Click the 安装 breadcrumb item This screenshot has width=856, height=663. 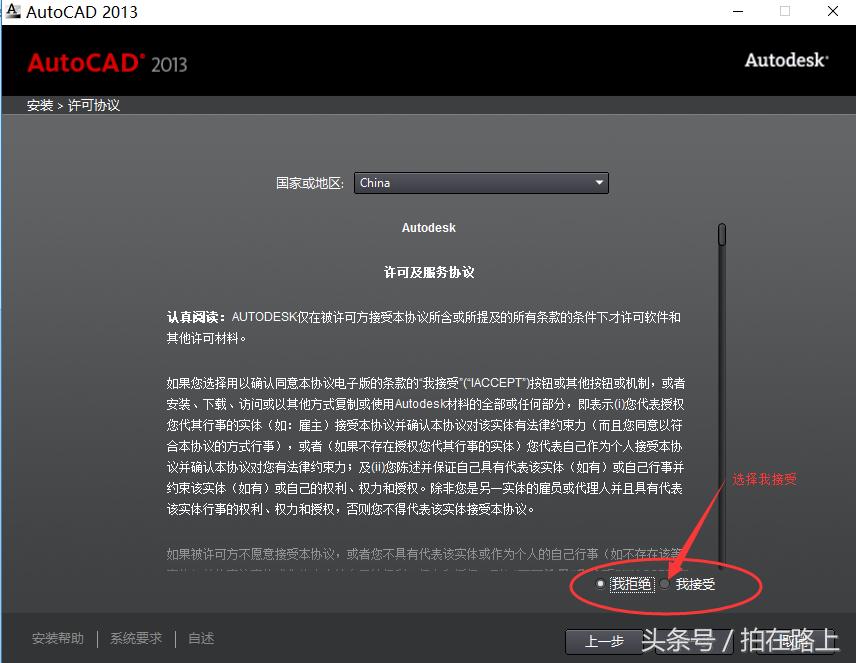(38, 104)
